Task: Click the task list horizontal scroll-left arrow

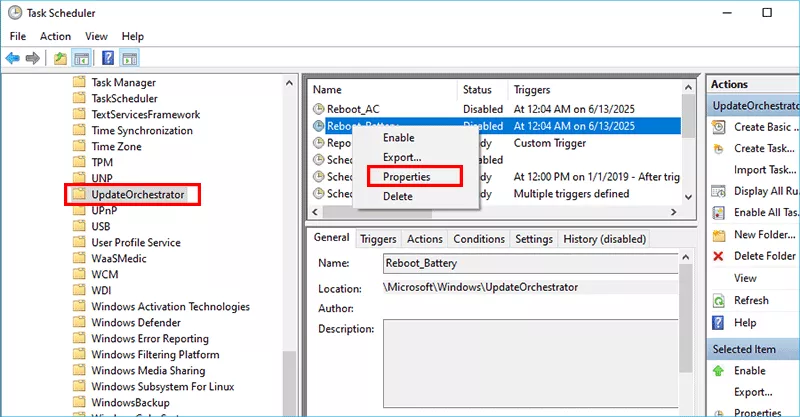Action: point(315,212)
